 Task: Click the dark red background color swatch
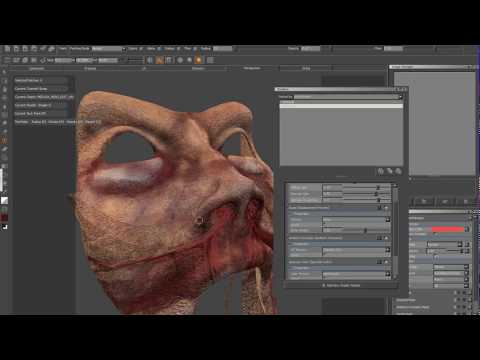point(4,218)
